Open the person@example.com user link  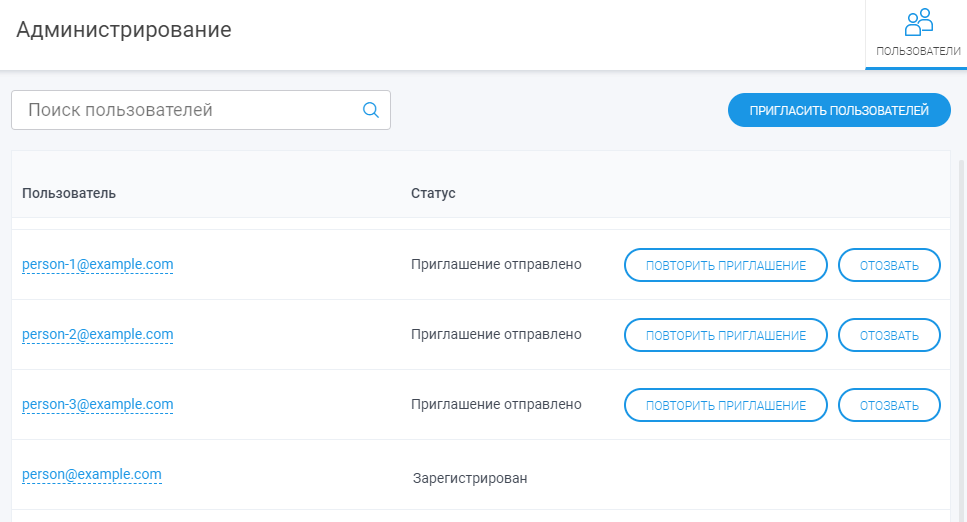click(x=92, y=474)
